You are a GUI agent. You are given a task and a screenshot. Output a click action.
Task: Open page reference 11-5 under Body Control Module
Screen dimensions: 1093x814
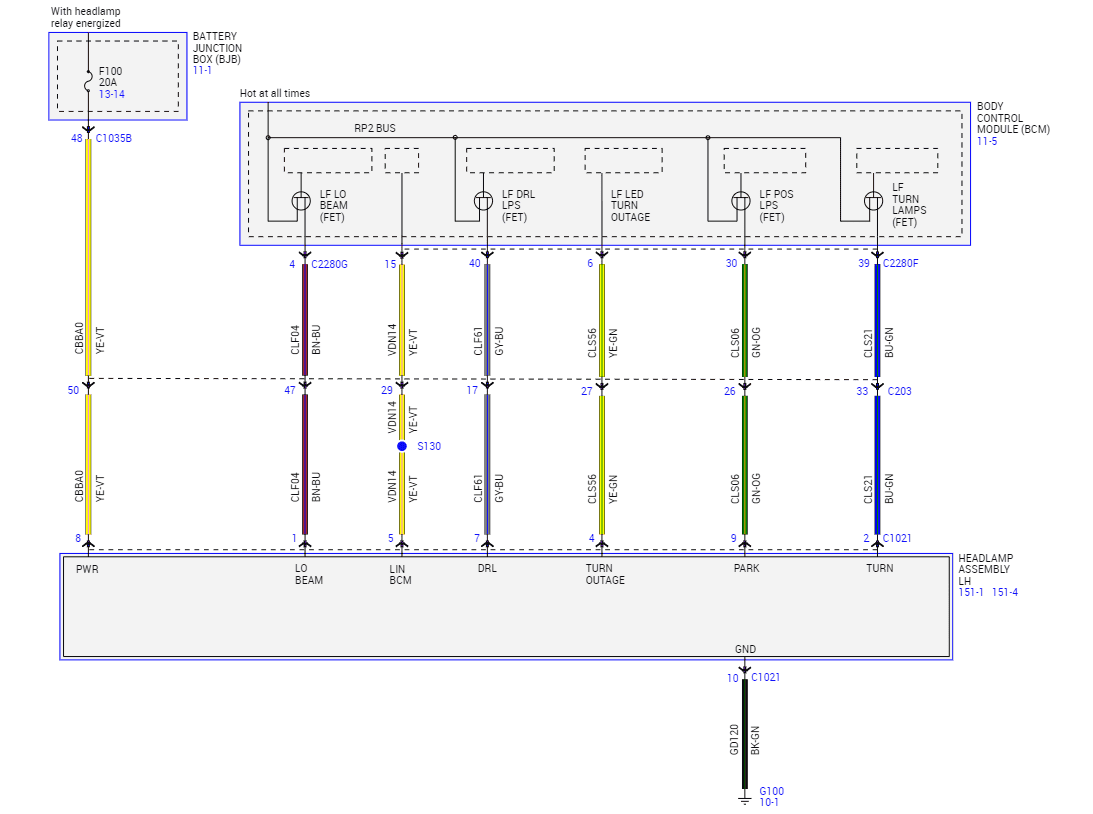[x=986, y=141]
